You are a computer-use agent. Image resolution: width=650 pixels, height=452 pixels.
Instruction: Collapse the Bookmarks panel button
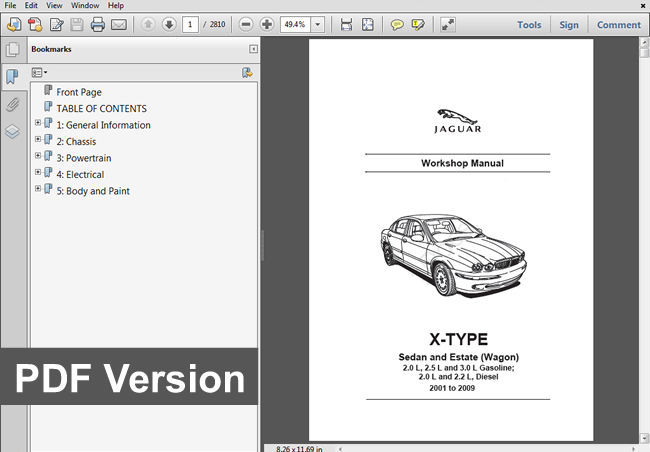[253, 49]
